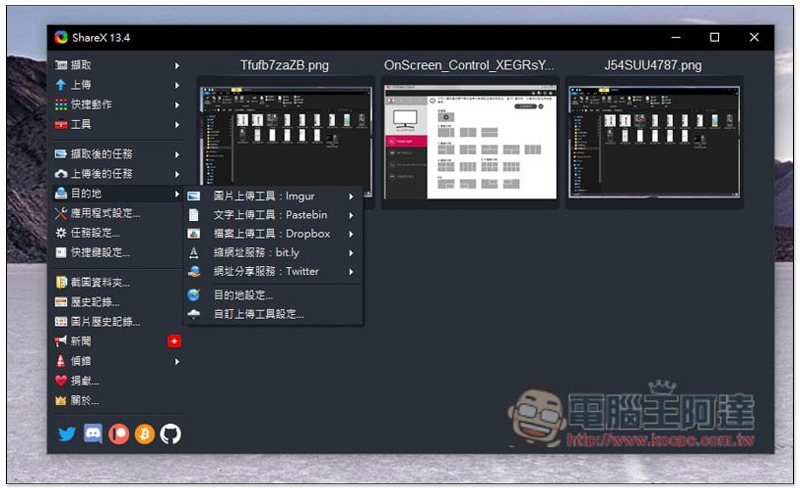
Task: Click the 應用程式設定 wrench icon
Action: click(61, 213)
